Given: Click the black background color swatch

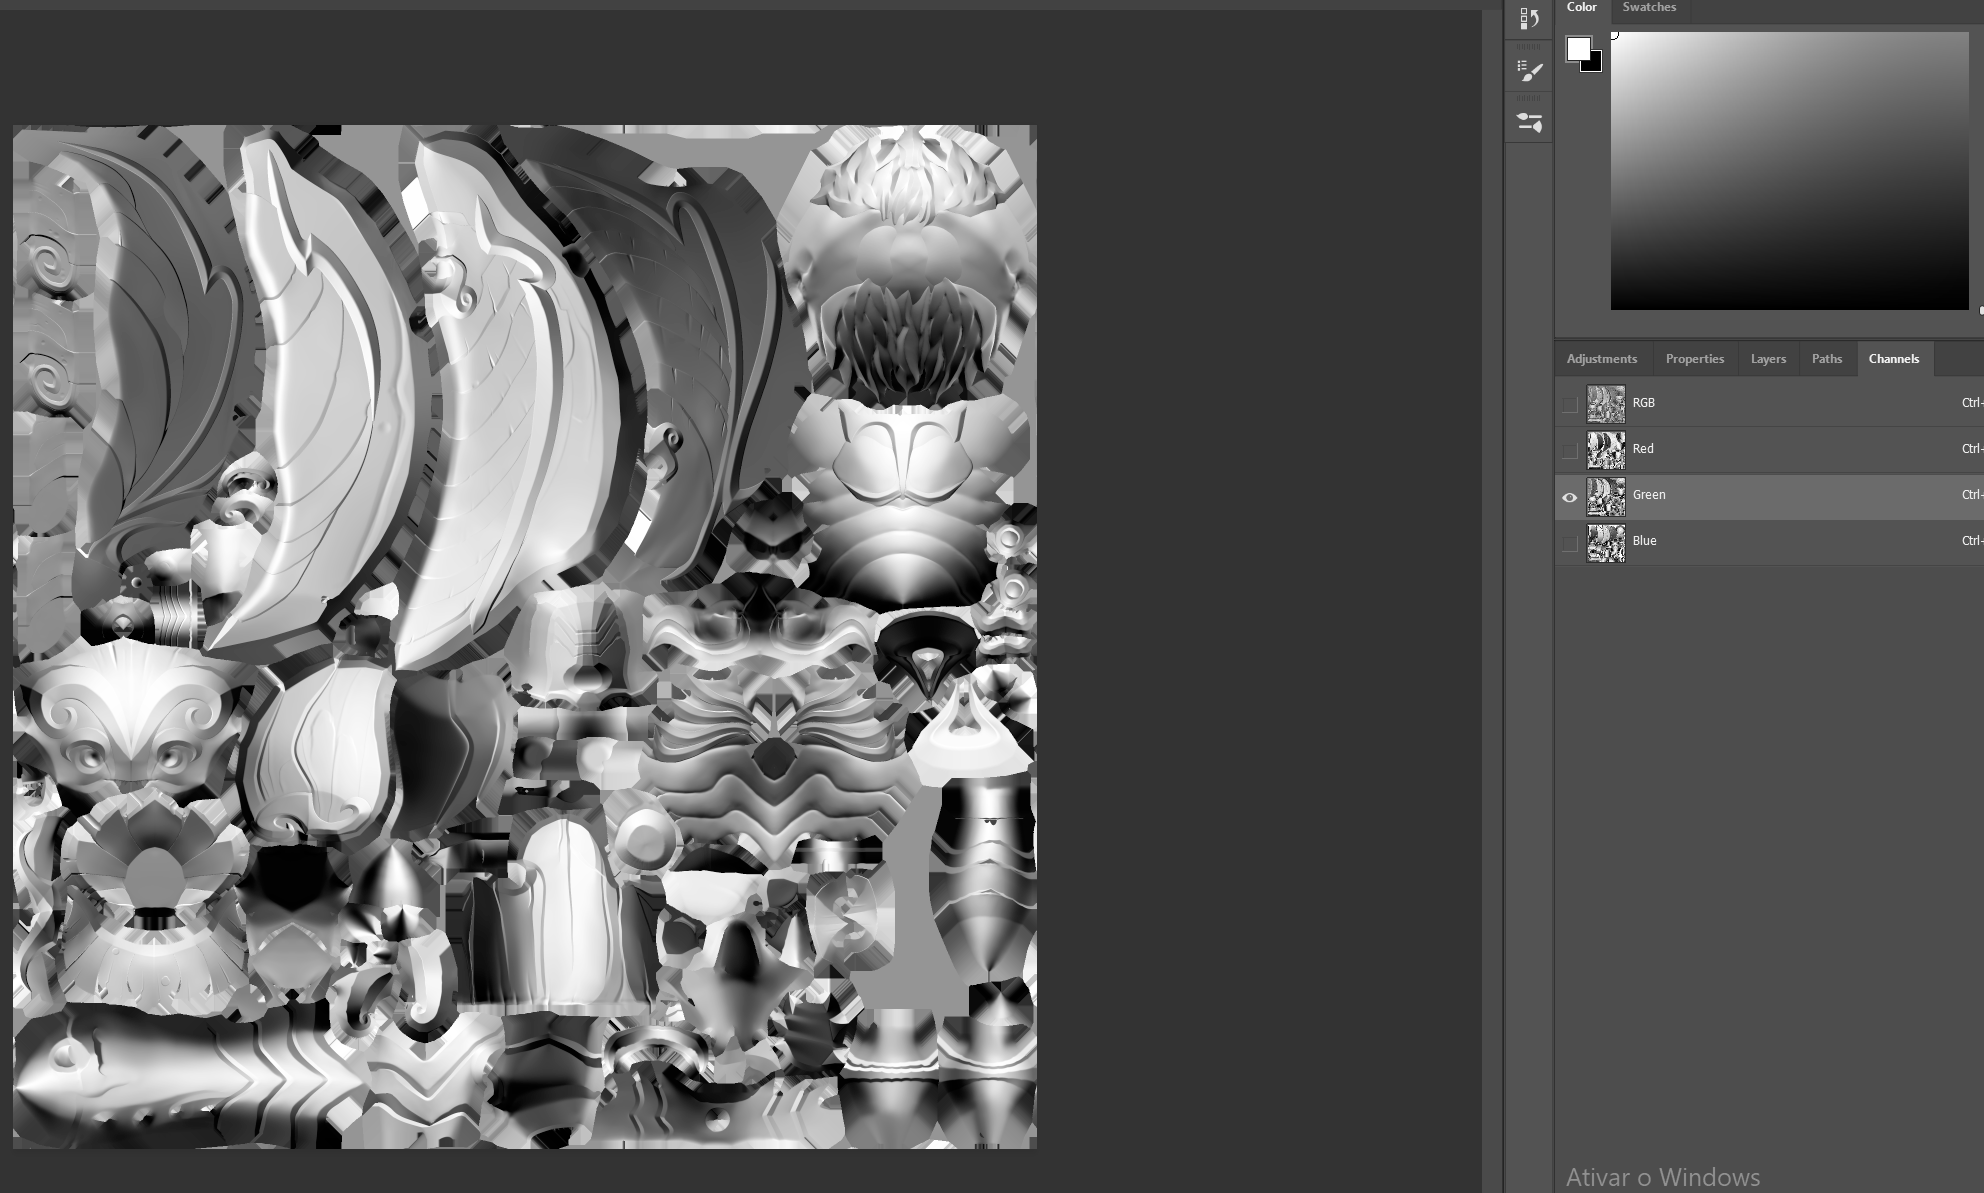Looking at the screenshot, I should click(x=1595, y=66).
